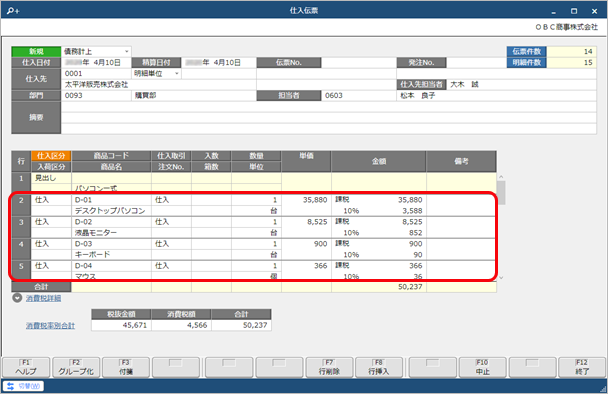Click the 購買部 department name
The height and width of the screenshot is (394, 608).
145,95
